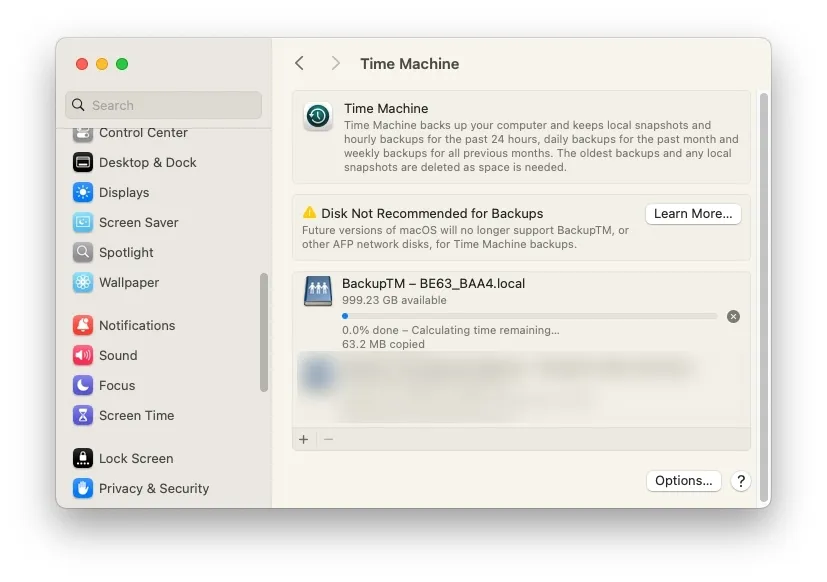Select the Notifications bell icon
The height and width of the screenshot is (582, 827).
click(83, 326)
